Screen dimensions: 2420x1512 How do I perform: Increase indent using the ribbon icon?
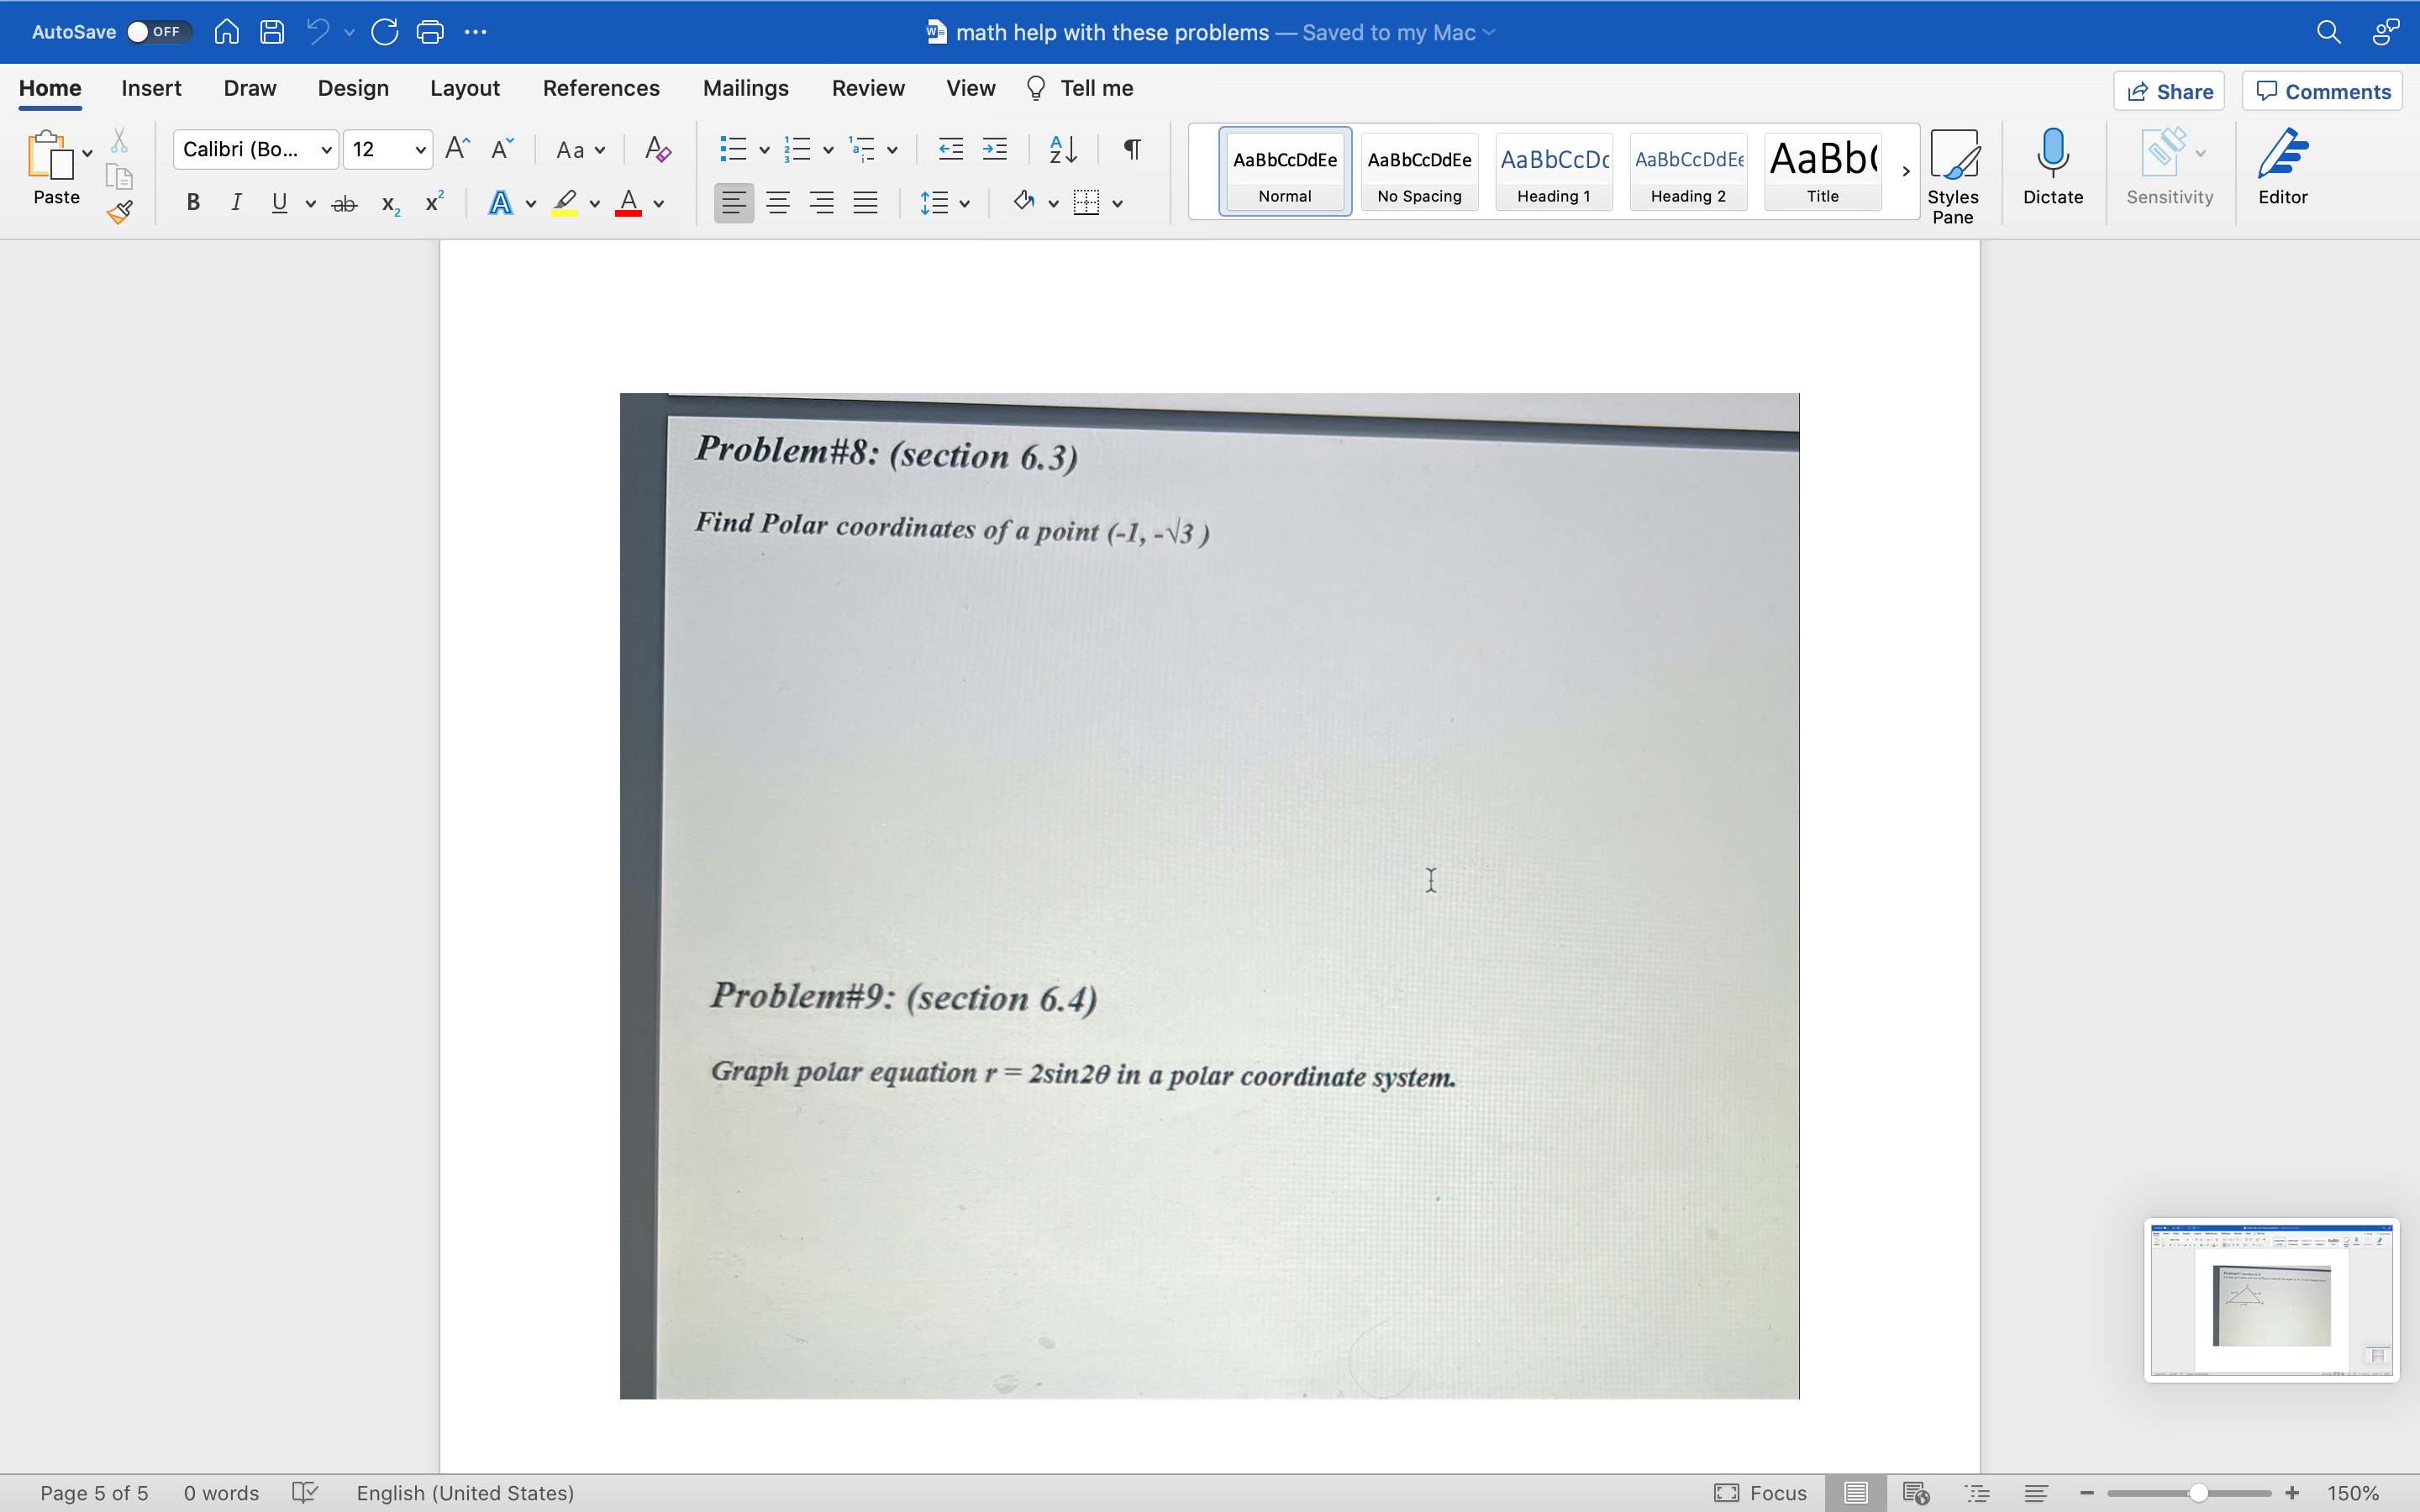pyautogui.click(x=995, y=150)
